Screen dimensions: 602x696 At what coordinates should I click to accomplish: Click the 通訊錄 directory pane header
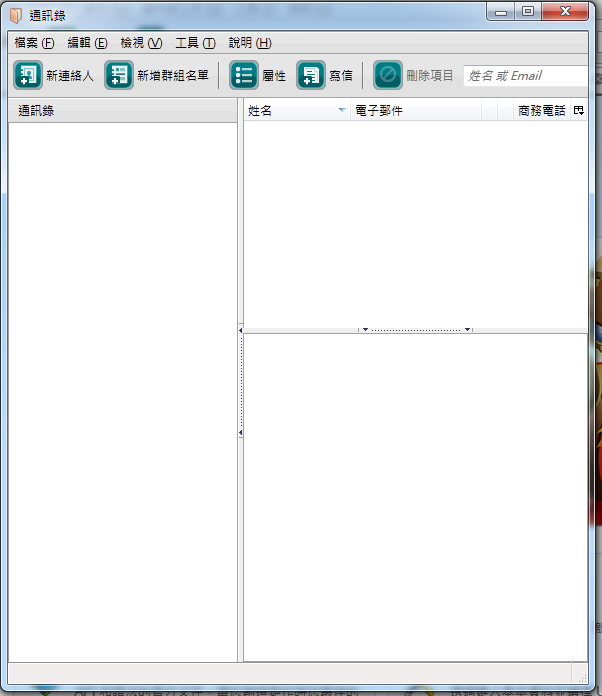(123, 111)
